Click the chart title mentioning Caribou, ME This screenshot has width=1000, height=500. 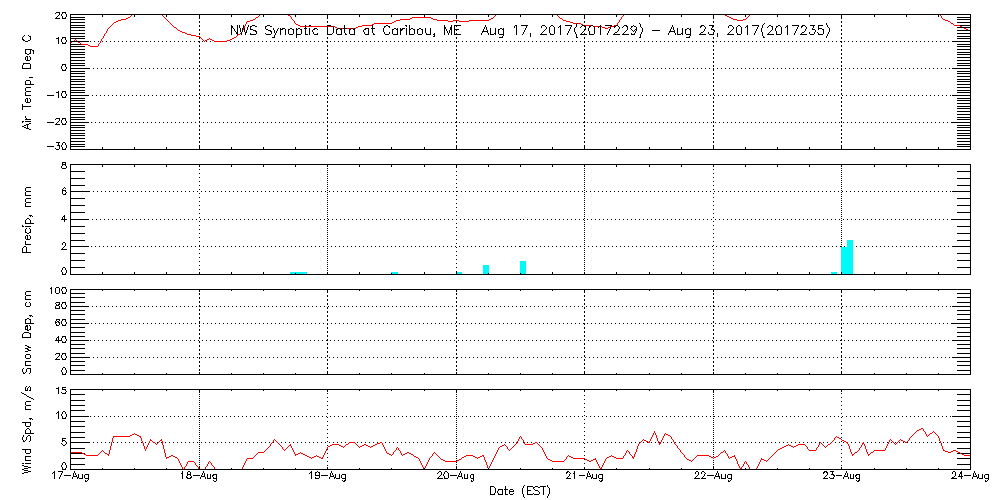[530, 30]
